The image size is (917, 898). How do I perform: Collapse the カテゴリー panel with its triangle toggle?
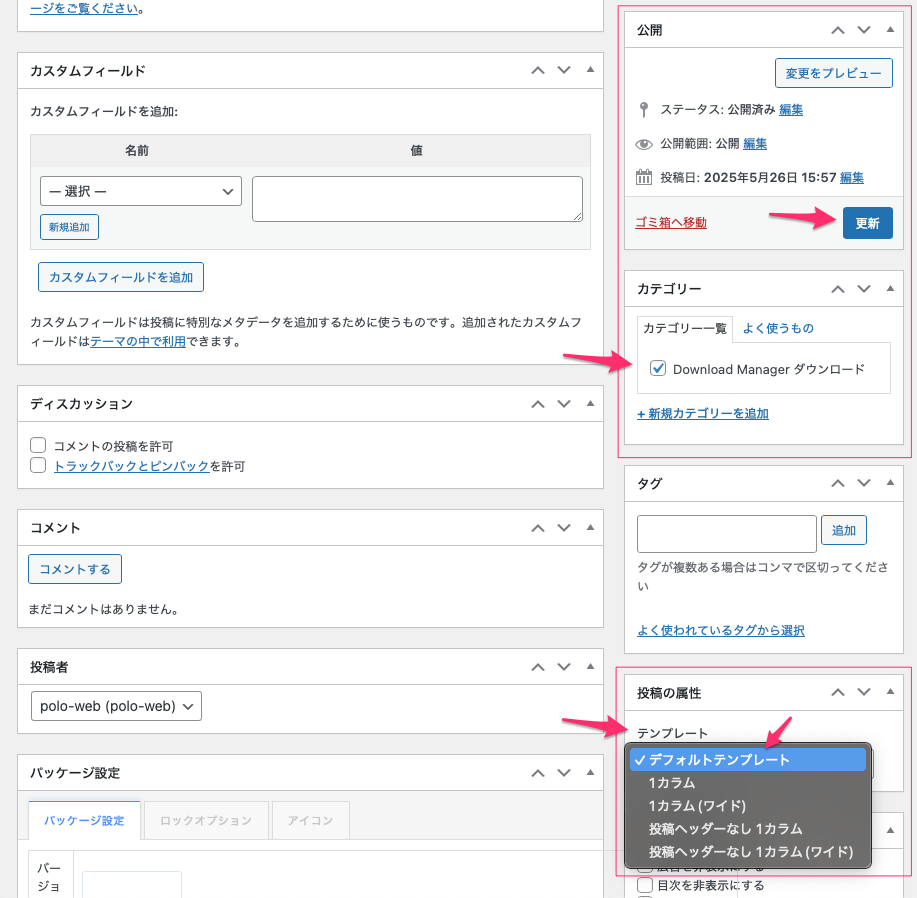[890, 288]
